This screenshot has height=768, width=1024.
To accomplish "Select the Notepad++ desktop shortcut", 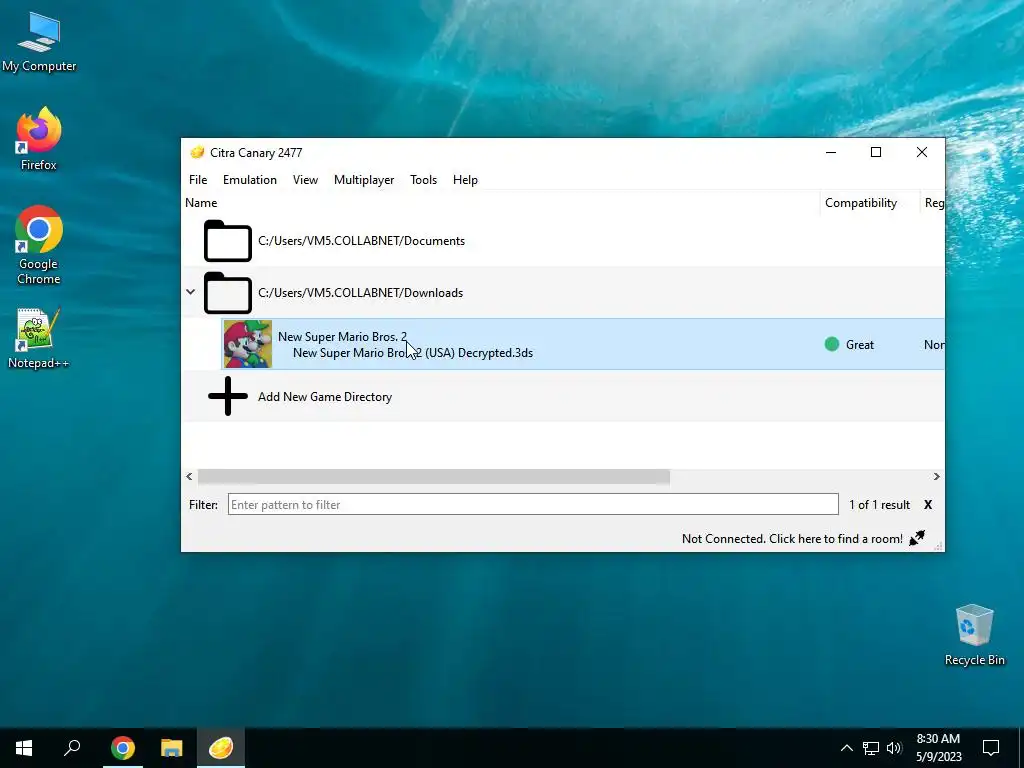I will point(39,339).
